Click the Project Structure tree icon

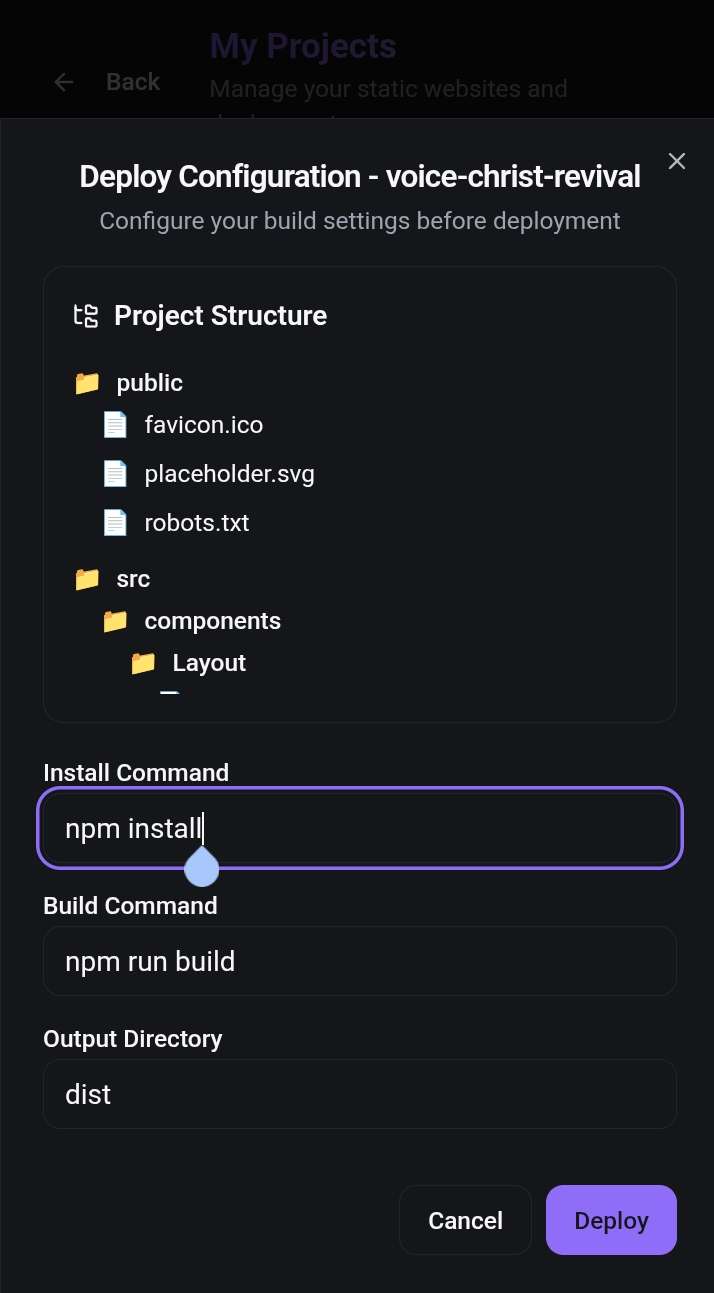coord(86,316)
